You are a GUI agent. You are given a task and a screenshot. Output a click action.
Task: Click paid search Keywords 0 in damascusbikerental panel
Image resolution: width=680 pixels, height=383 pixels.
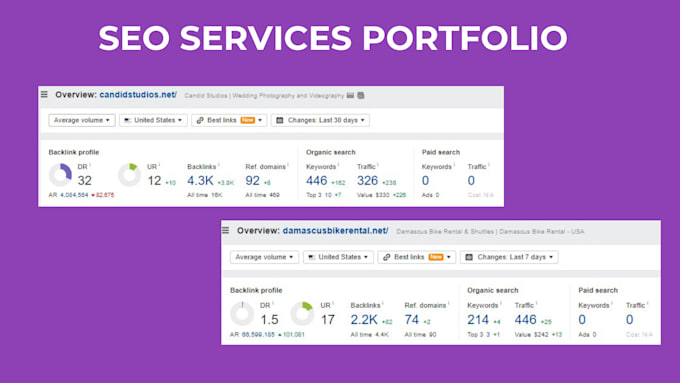(x=582, y=320)
